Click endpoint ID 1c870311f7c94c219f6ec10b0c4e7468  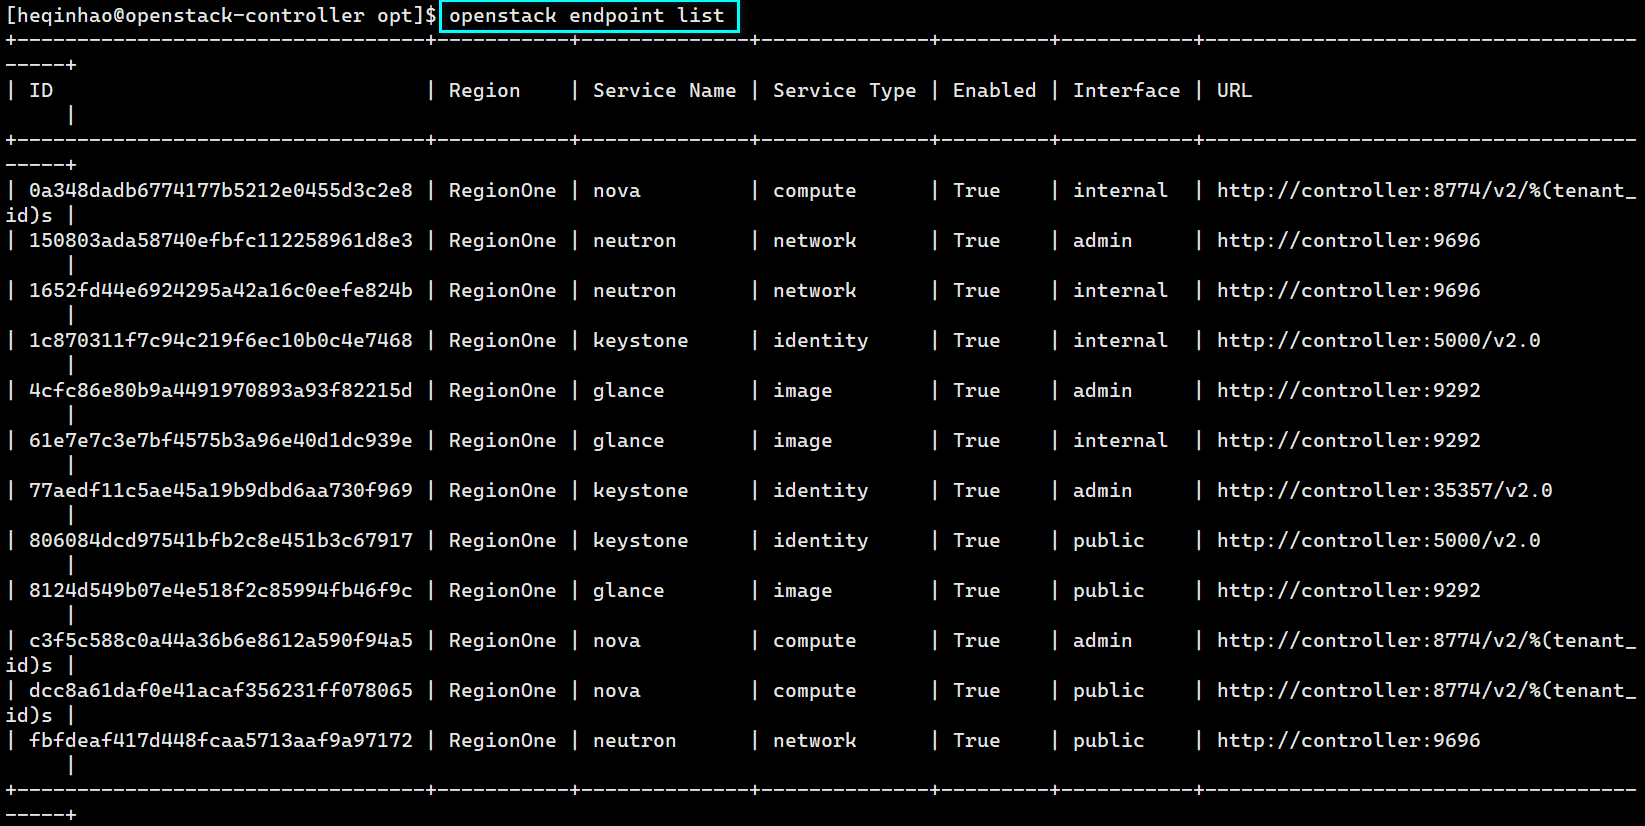pyautogui.click(x=220, y=341)
